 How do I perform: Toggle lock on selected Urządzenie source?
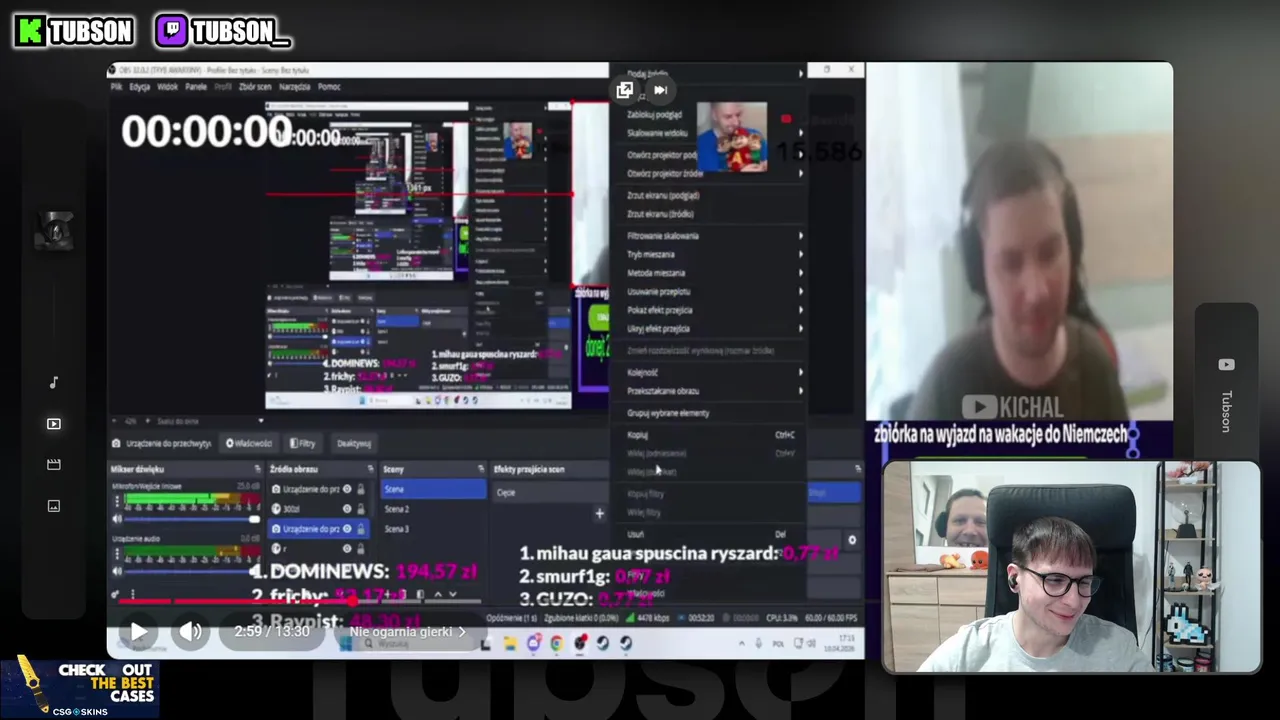360,529
